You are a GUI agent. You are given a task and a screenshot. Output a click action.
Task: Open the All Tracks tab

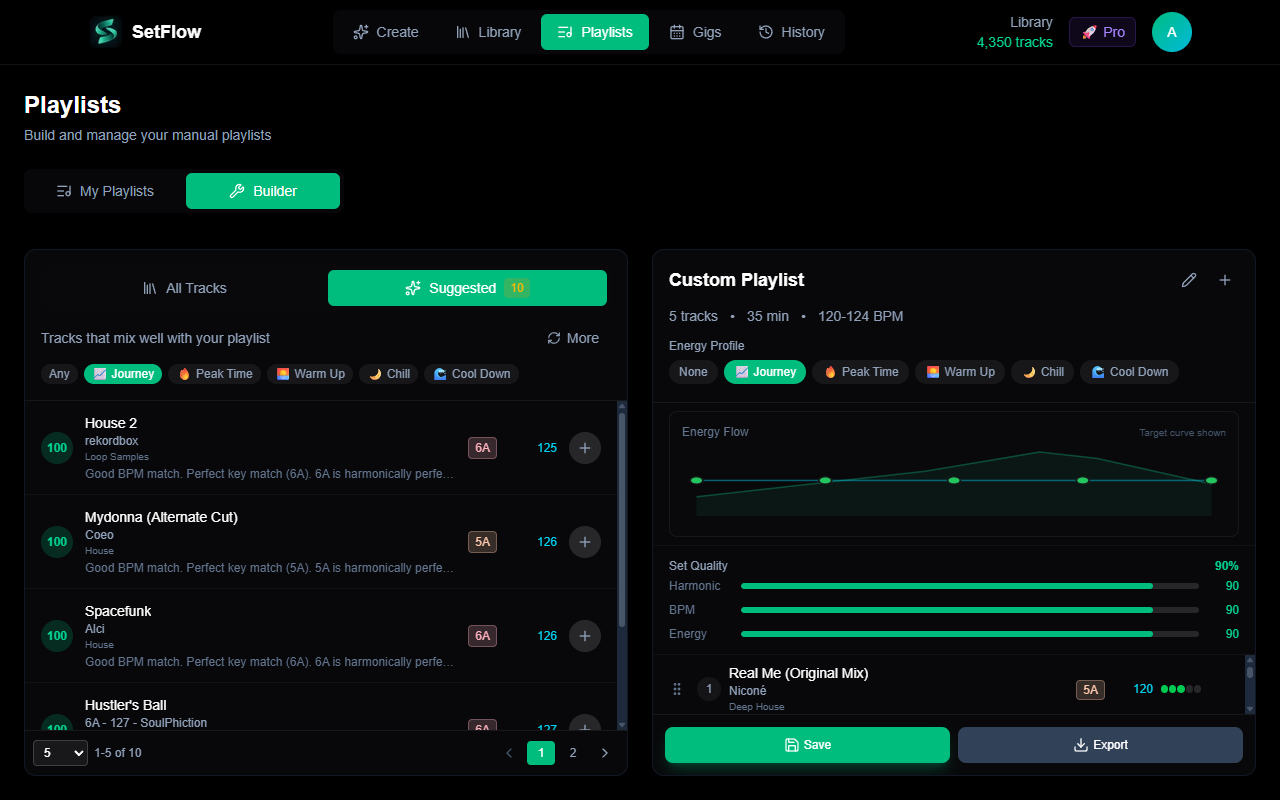pos(185,288)
